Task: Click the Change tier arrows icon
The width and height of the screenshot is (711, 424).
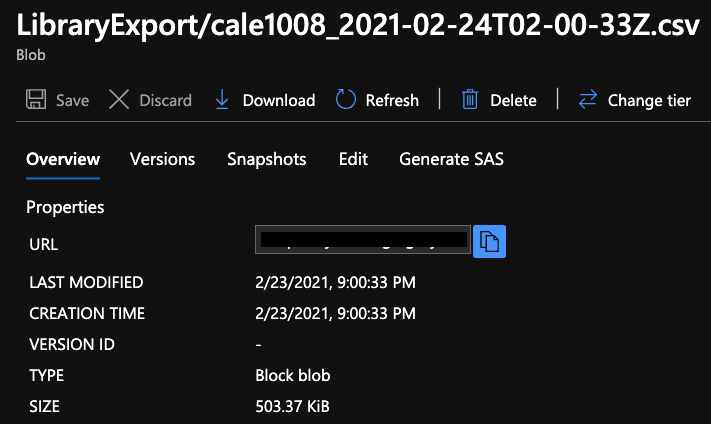Action: 588,99
